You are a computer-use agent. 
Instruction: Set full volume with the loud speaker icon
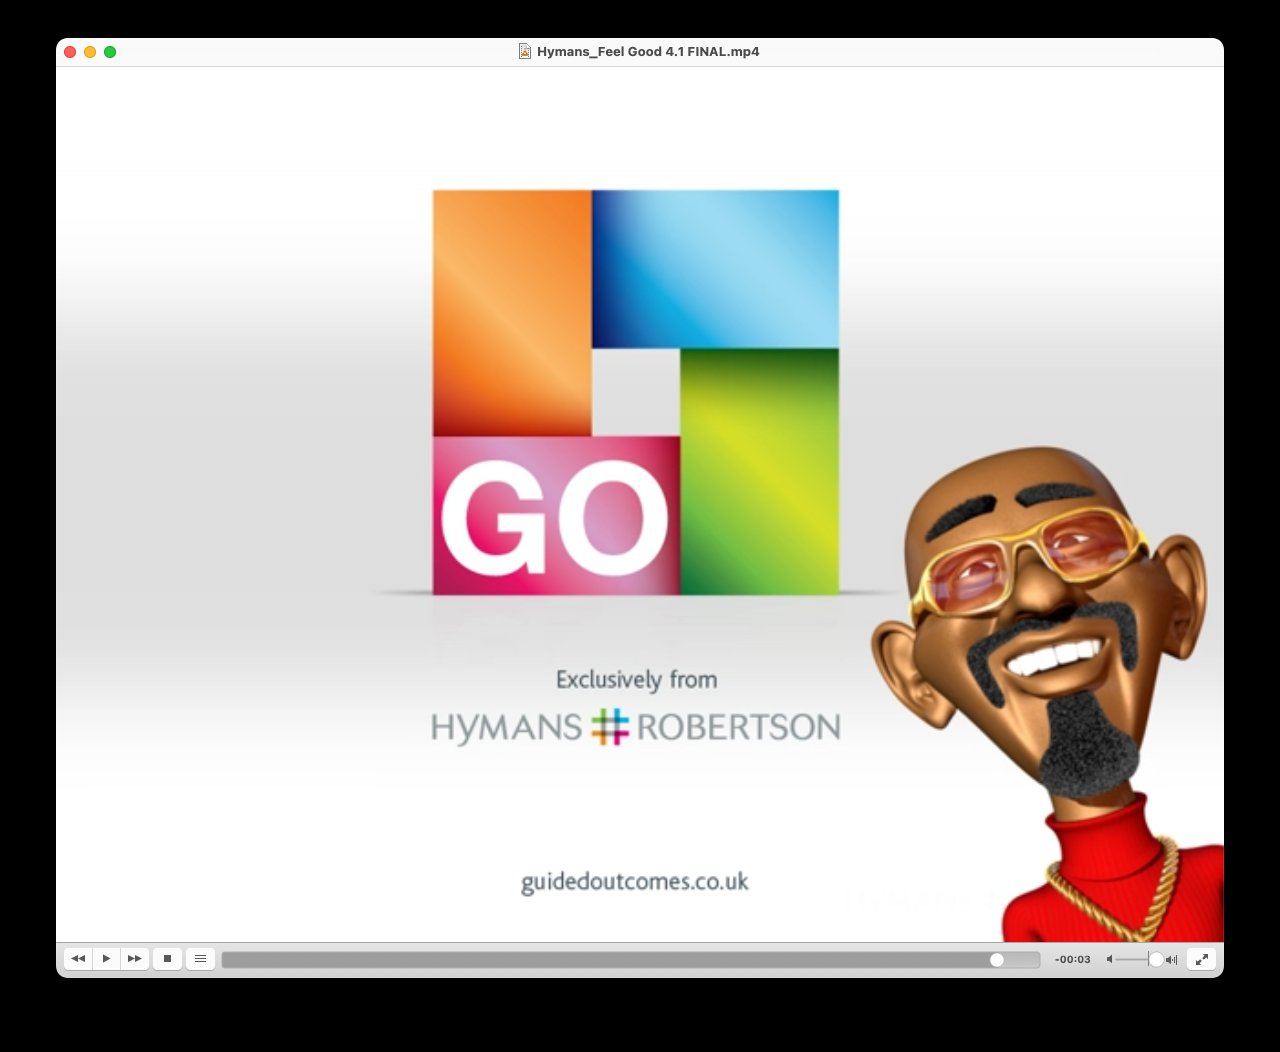tap(1172, 960)
